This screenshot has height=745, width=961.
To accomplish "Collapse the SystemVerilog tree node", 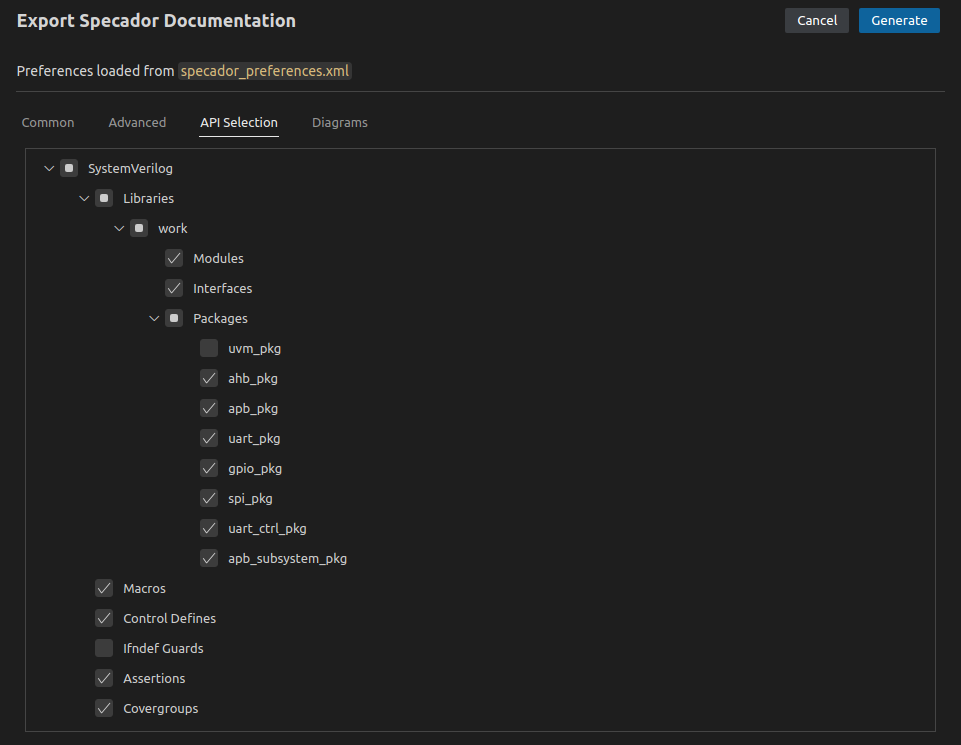I will (48, 168).
